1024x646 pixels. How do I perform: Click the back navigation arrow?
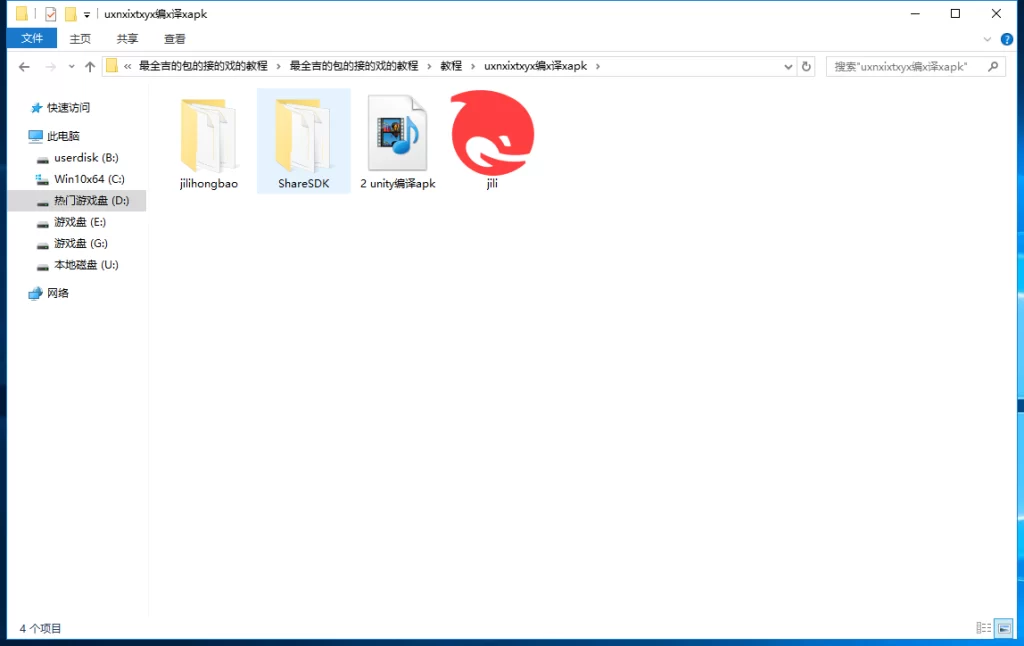point(24,66)
